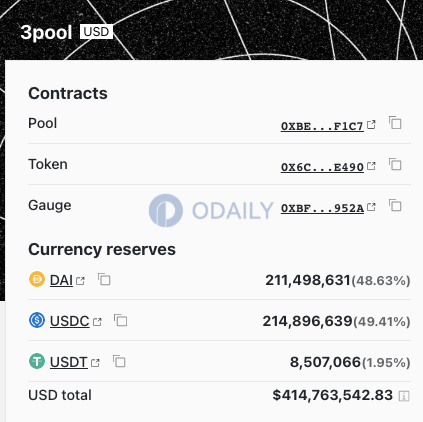Click the USD total info icon
This screenshot has height=422, width=423.
point(404,396)
